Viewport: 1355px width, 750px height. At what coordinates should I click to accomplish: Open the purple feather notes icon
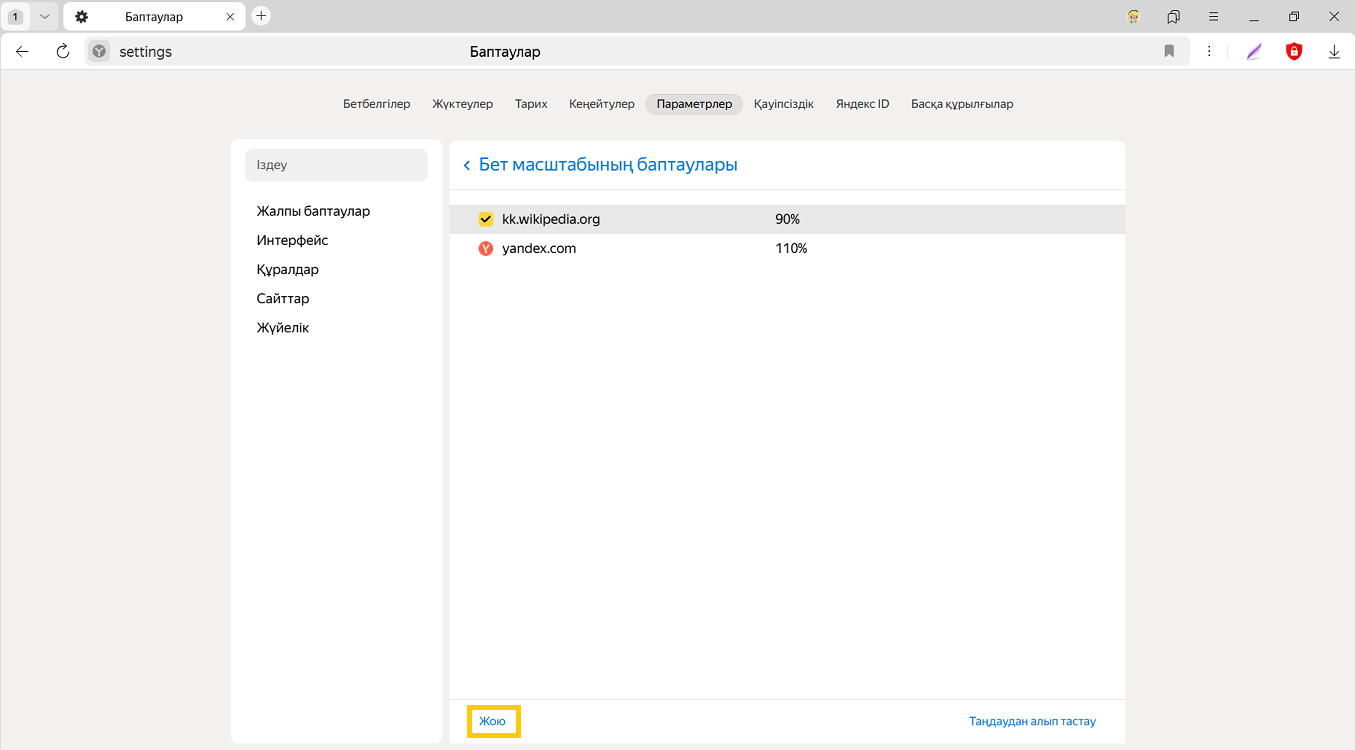coord(1254,52)
